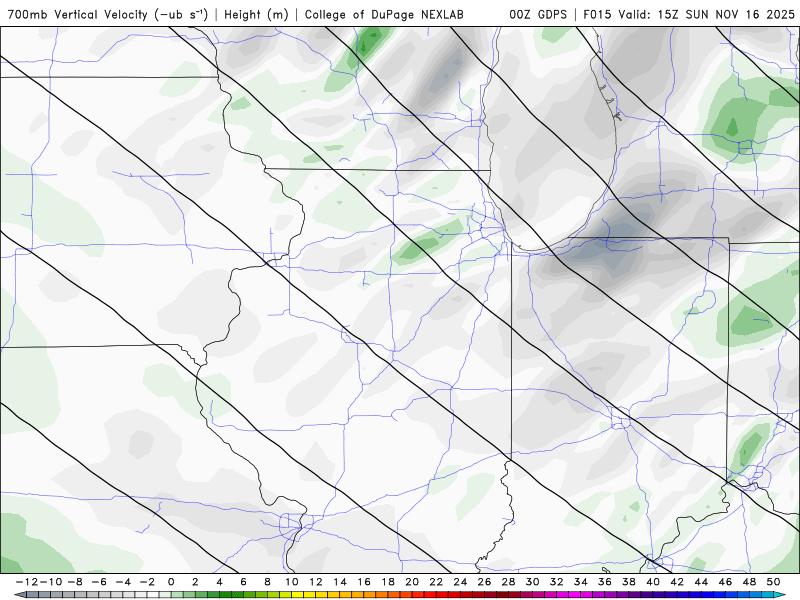Click the 50 color scale label
Viewport: 800px width, 600px height.
point(773,582)
